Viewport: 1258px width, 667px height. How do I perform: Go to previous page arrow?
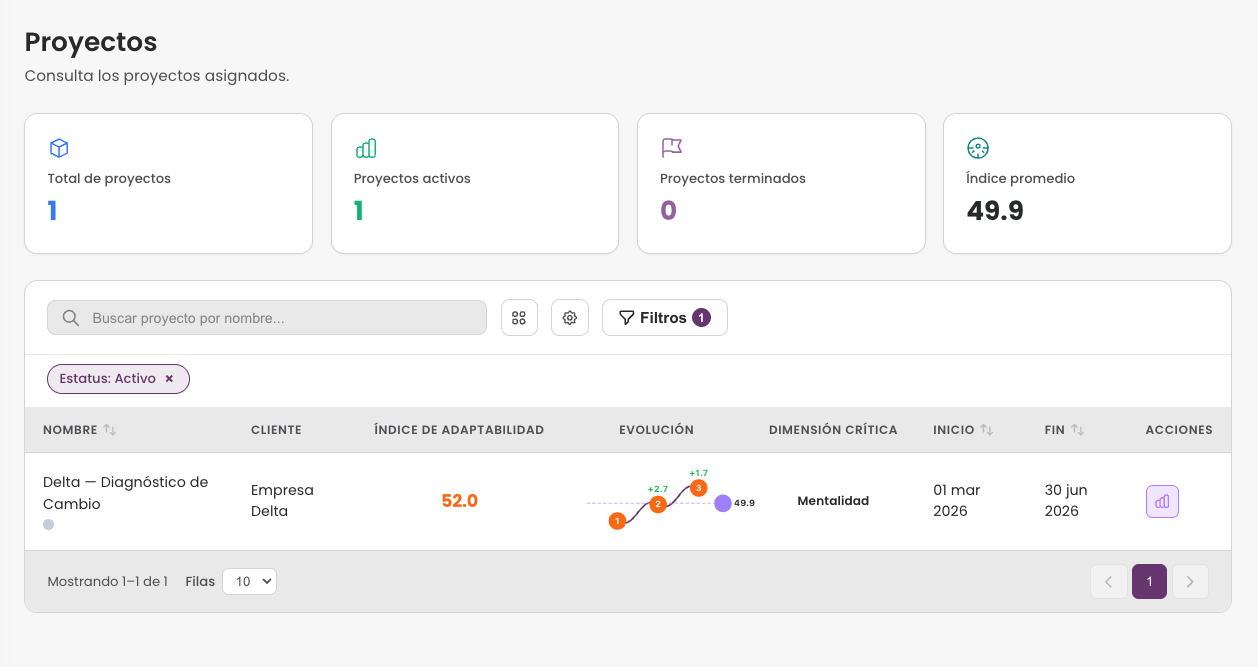[1109, 582]
